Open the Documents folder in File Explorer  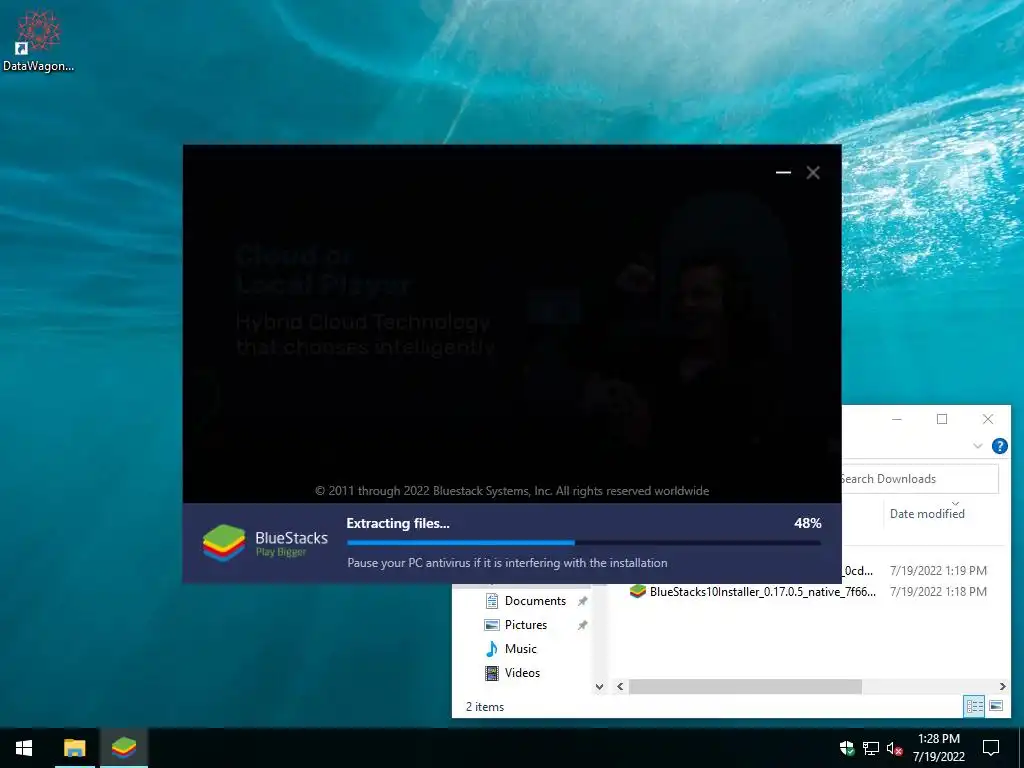pyautogui.click(x=535, y=601)
